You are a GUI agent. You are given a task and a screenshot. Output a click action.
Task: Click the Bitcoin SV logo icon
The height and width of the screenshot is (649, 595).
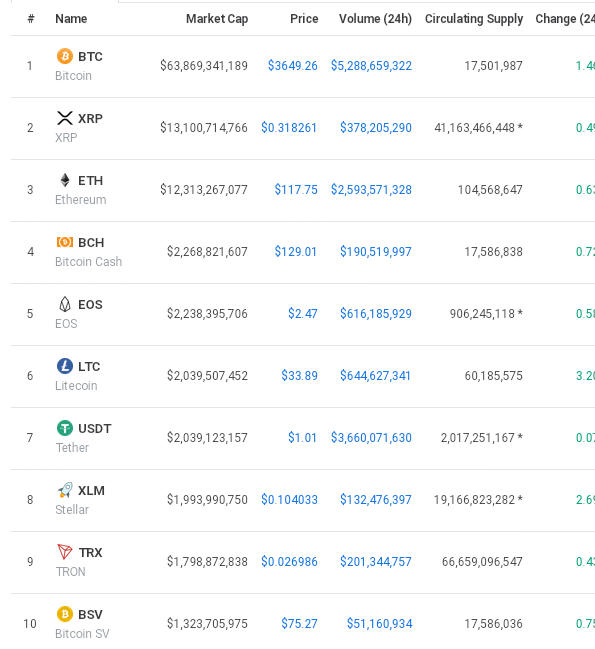pos(65,614)
